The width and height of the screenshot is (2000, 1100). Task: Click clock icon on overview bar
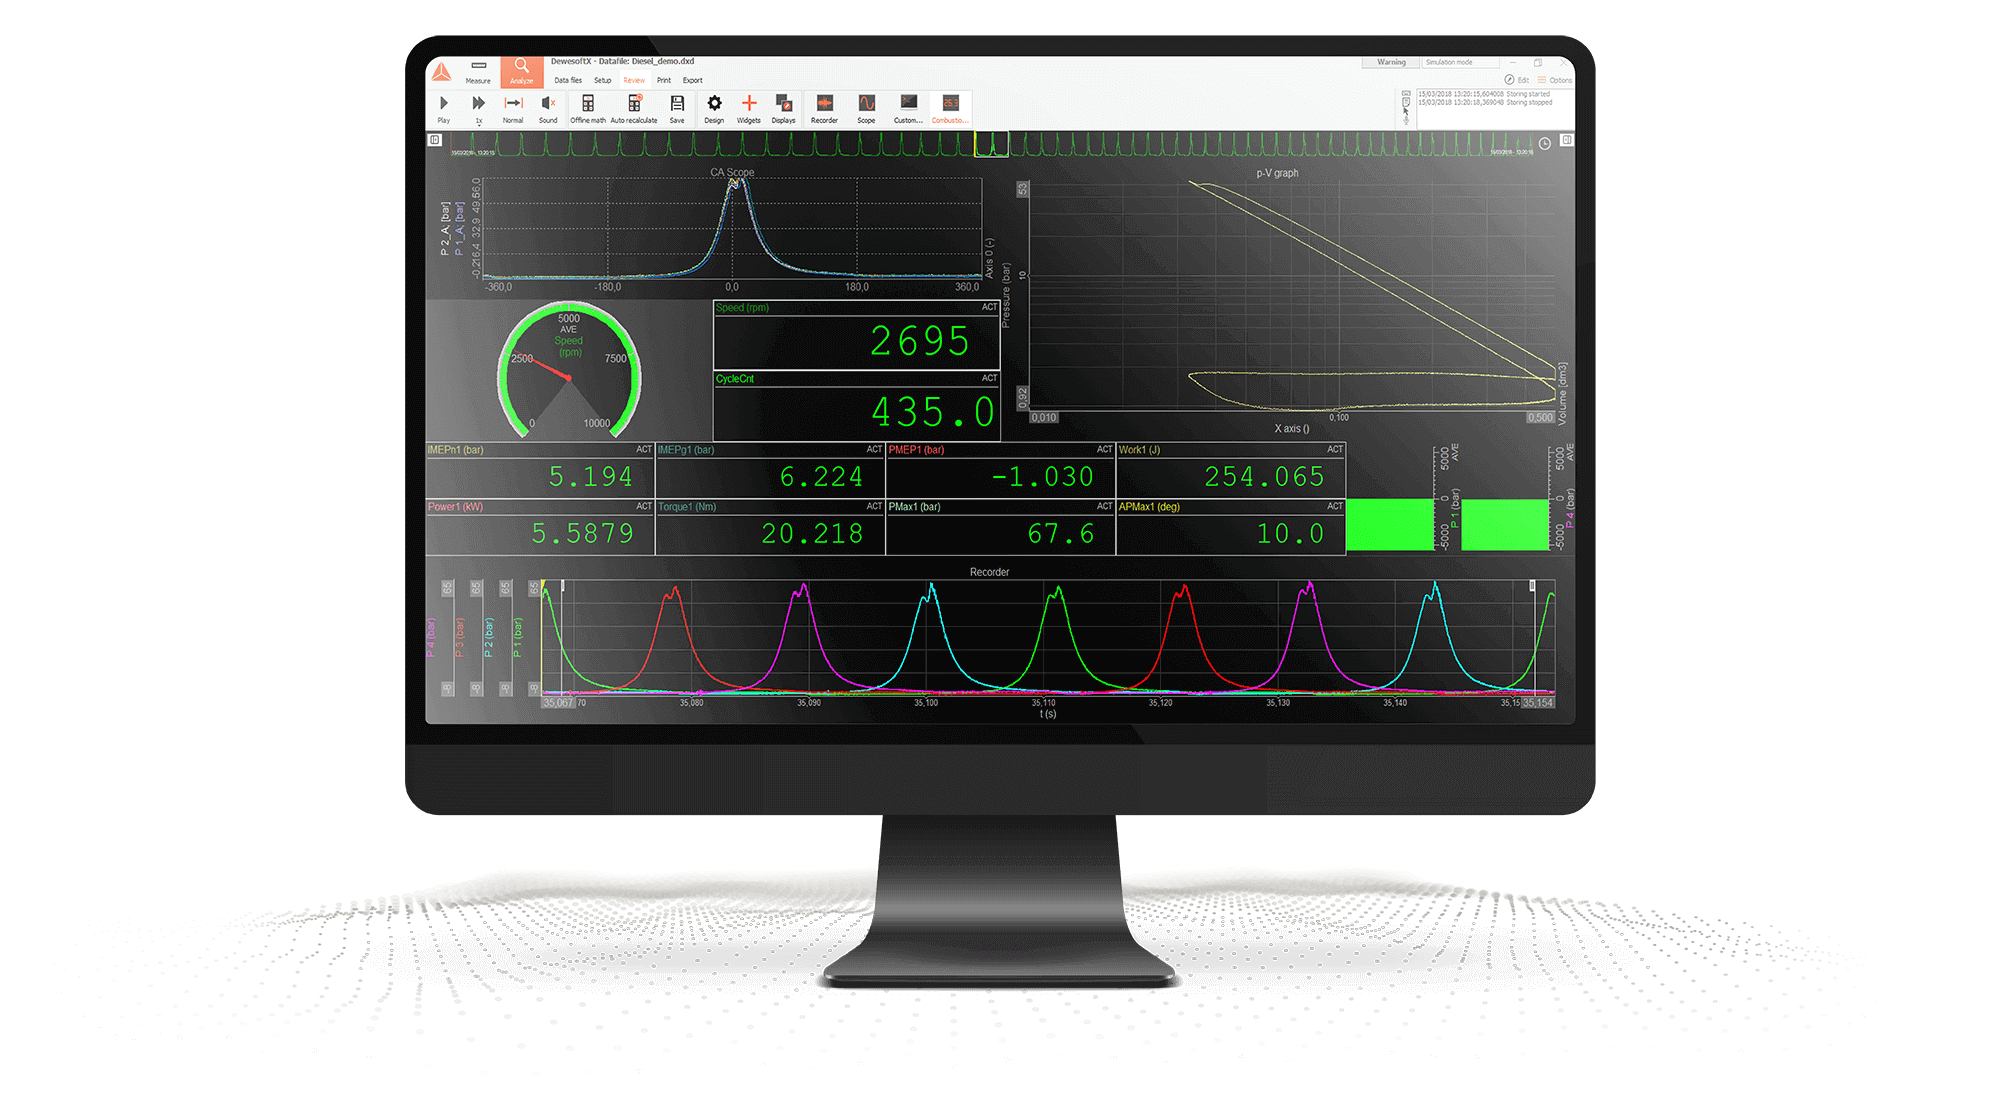tap(1544, 143)
